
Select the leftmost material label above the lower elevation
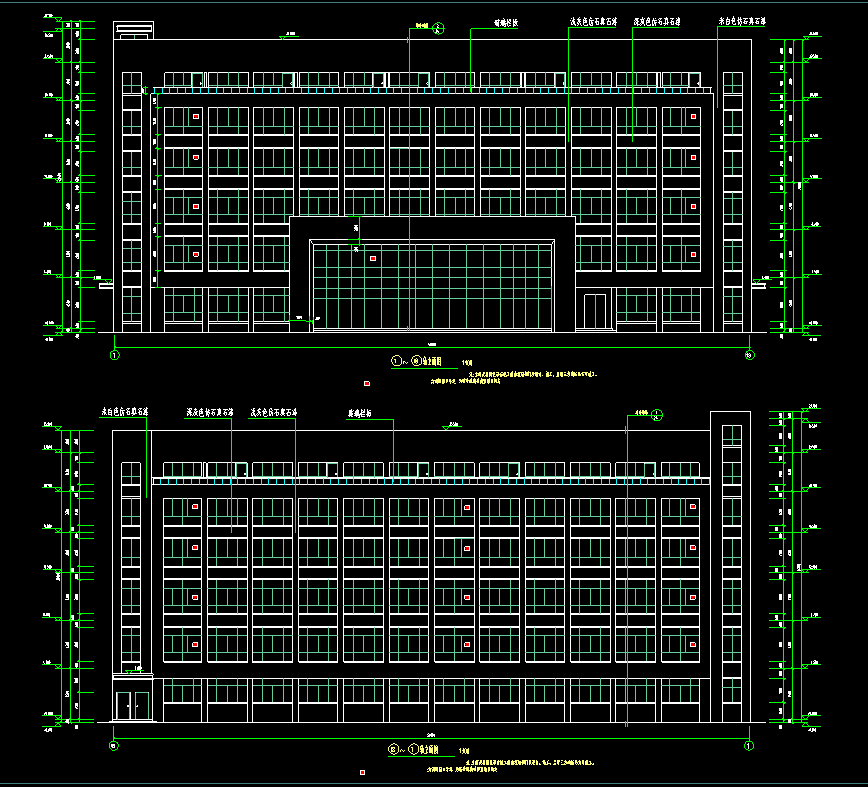tap(125, 411)
